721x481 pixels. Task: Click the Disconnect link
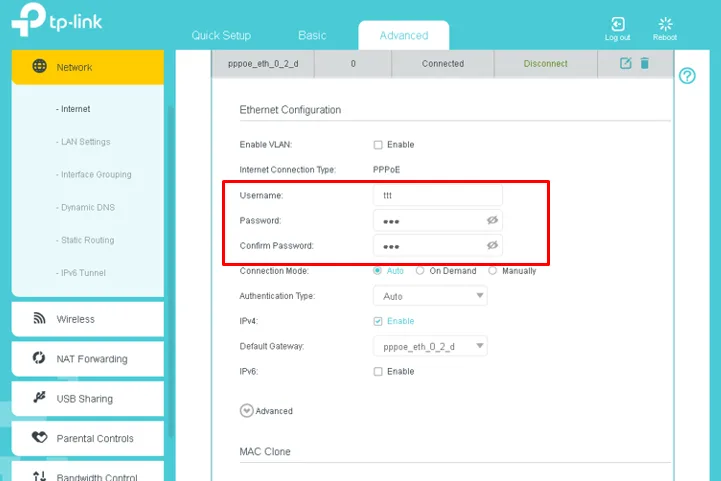(x=545, y=63)
